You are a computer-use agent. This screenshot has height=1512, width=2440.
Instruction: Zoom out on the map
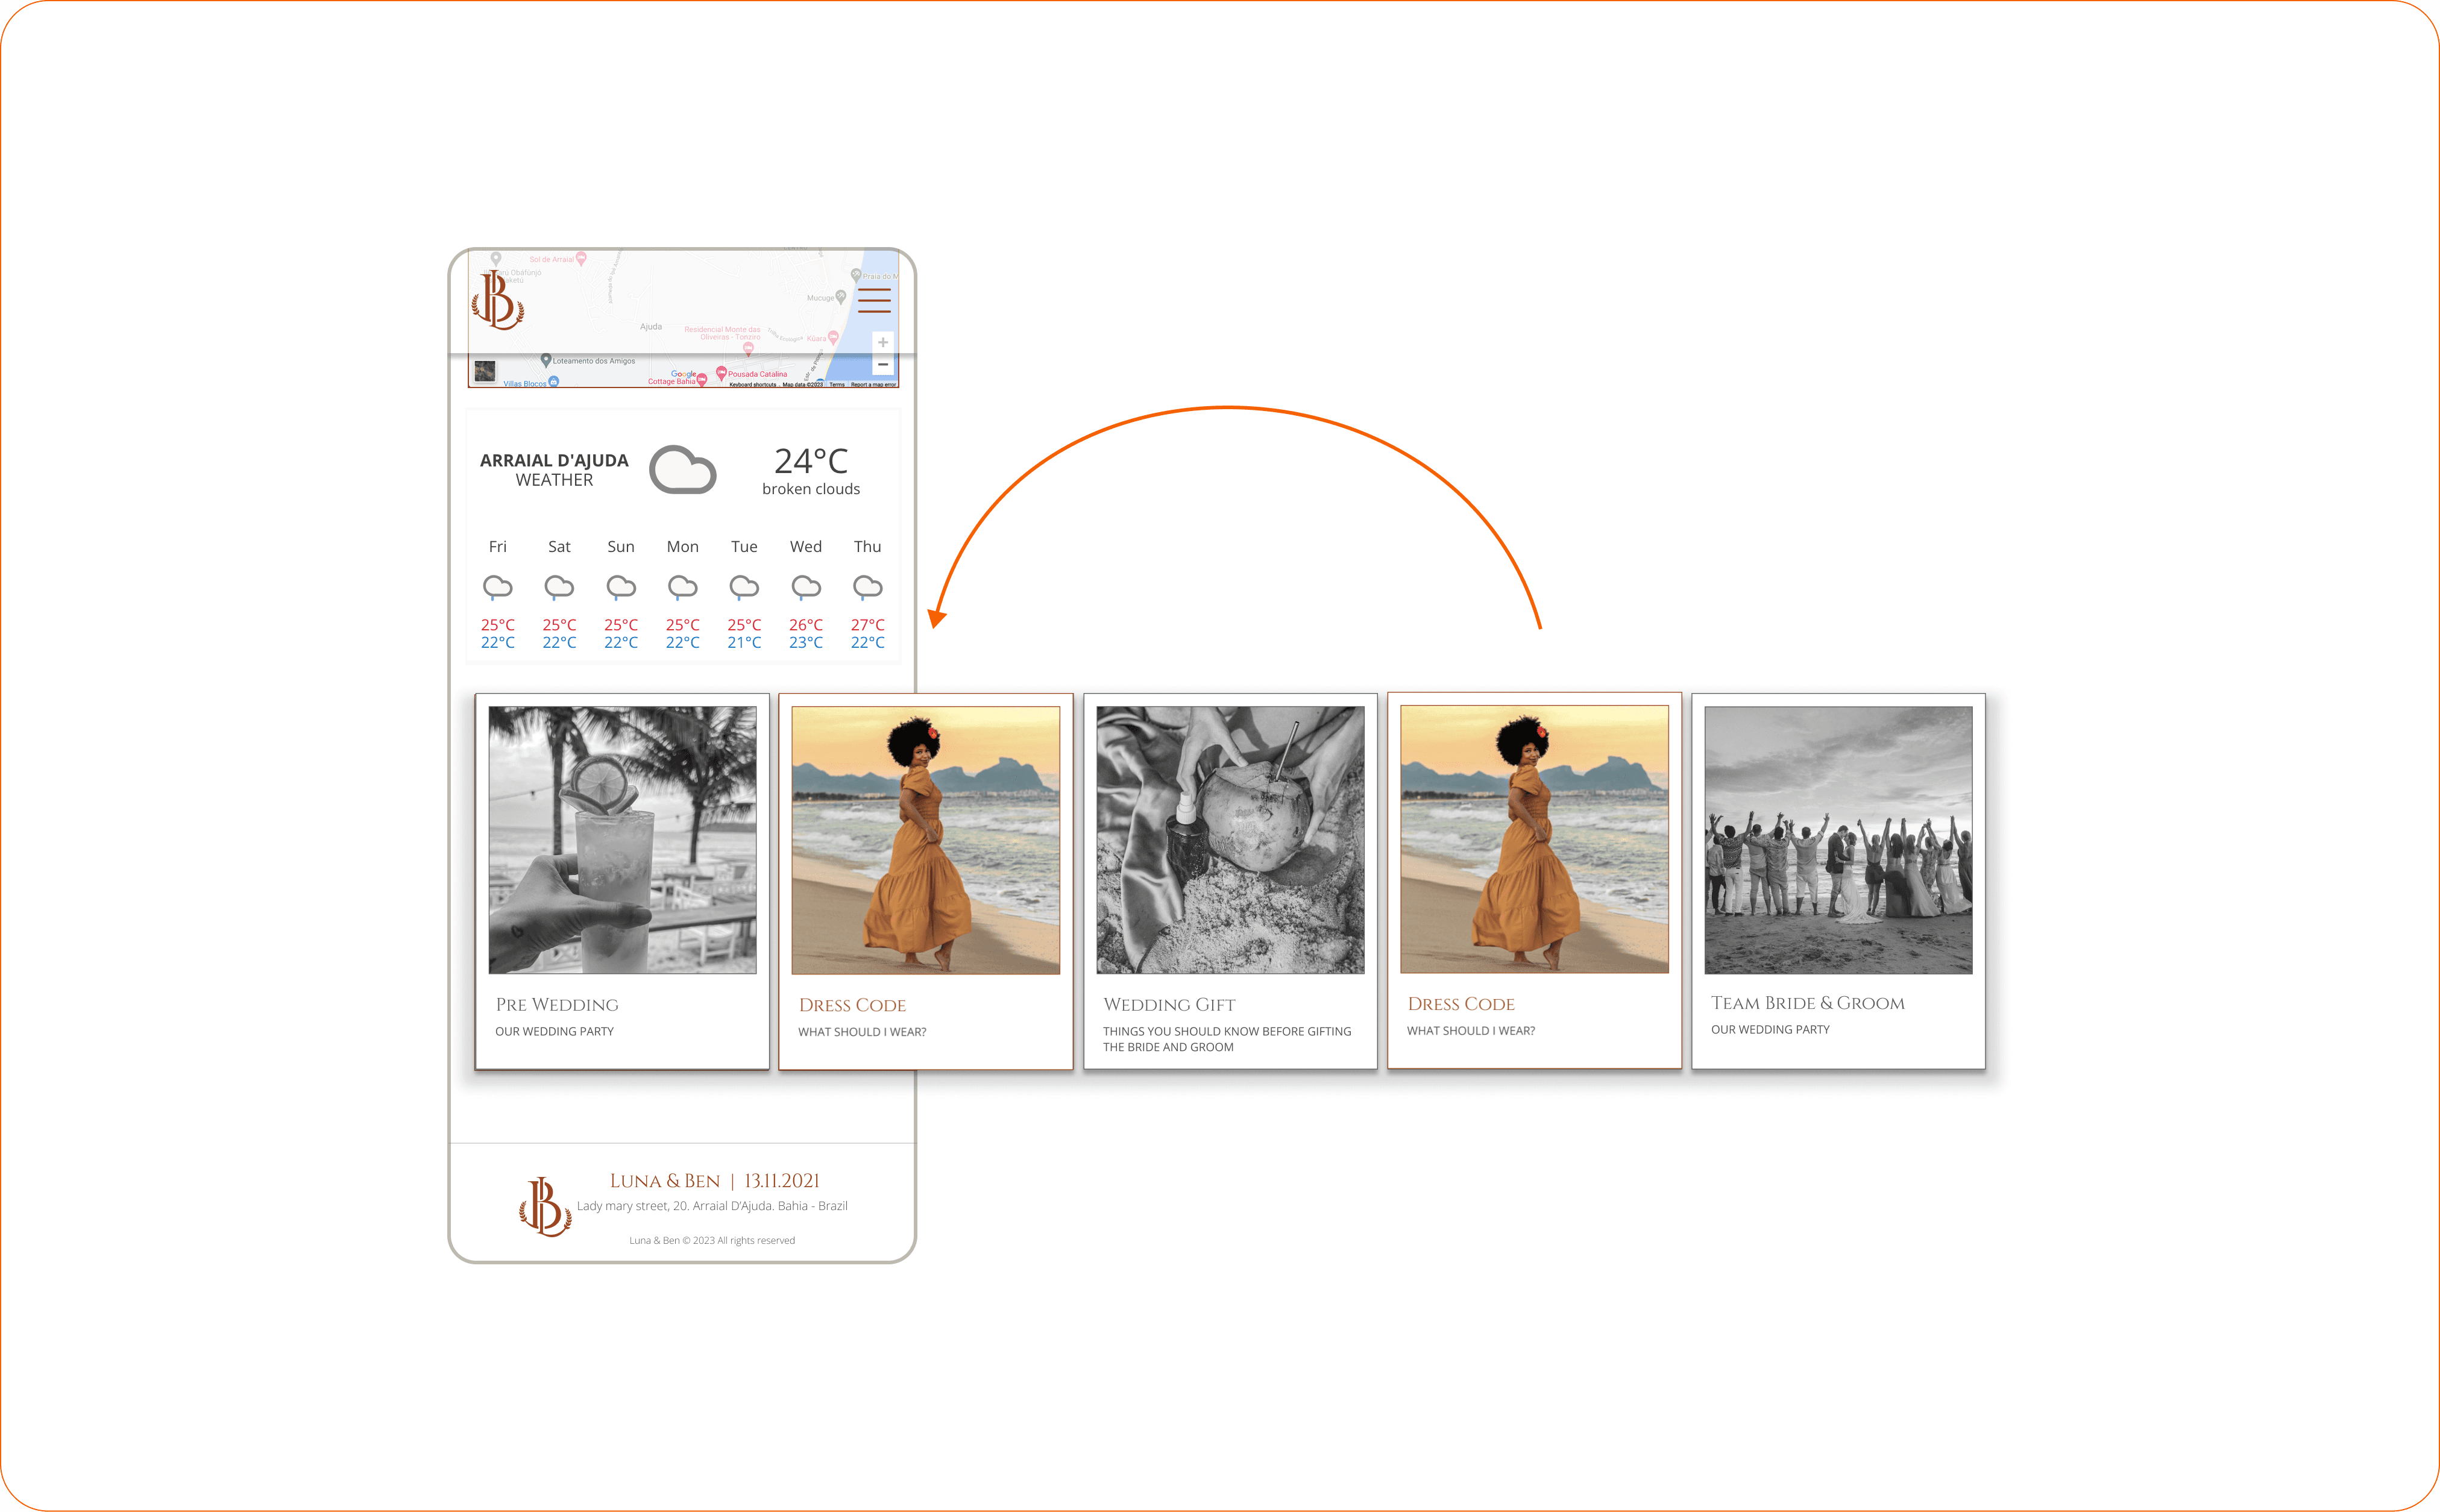coord(882,365)
